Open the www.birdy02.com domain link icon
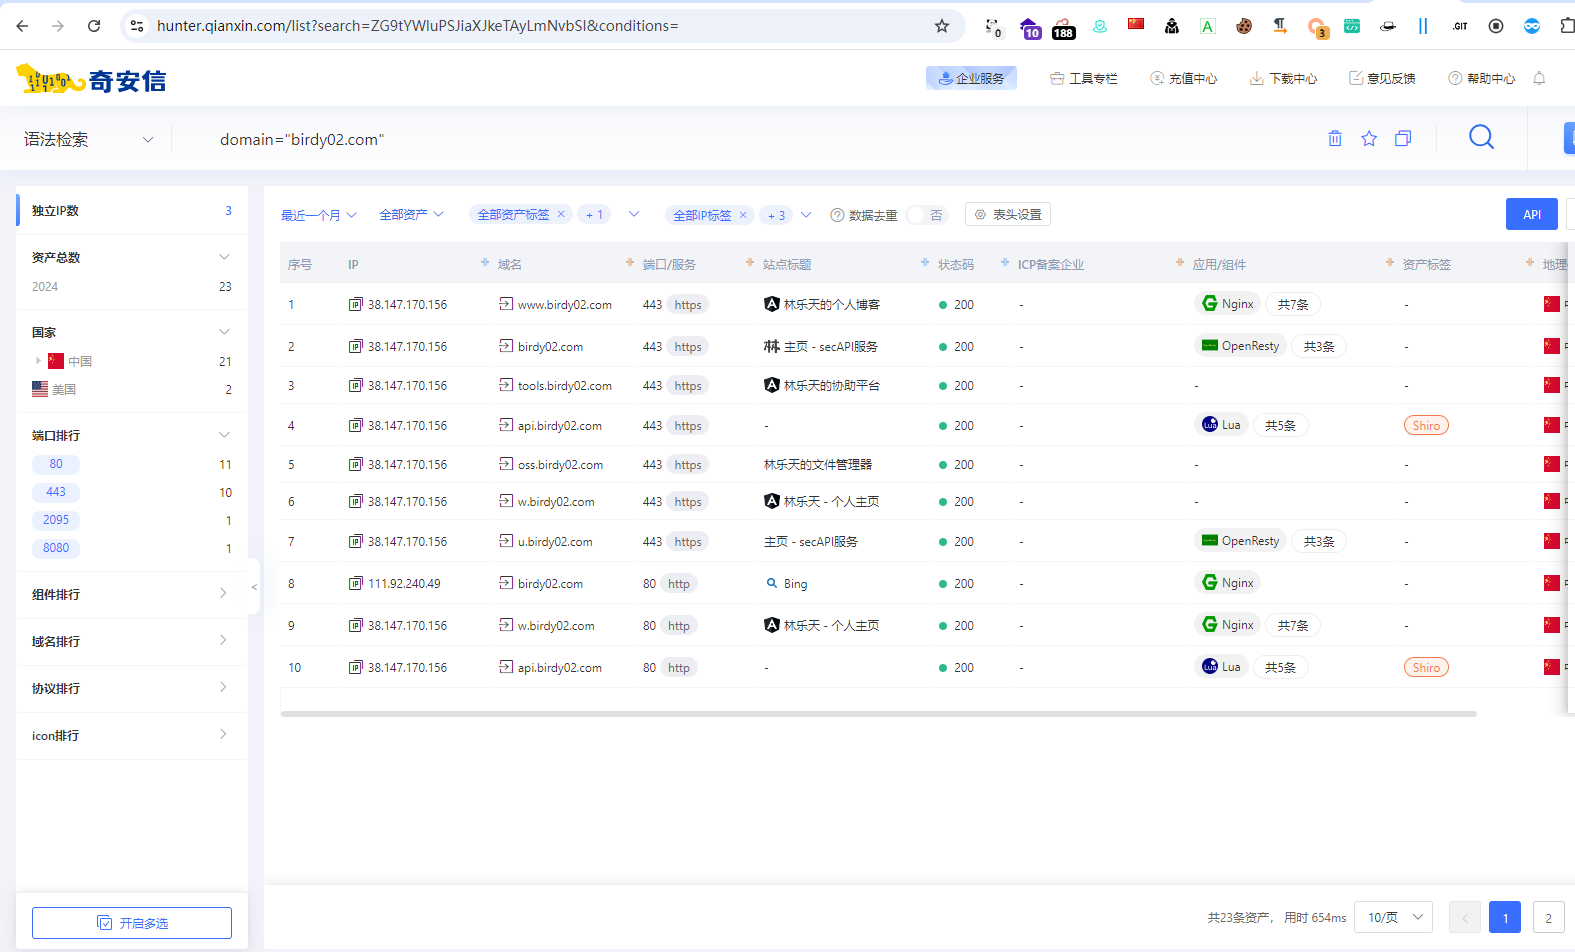Screen dimensions: 1575x952 [x=506, y=304]
